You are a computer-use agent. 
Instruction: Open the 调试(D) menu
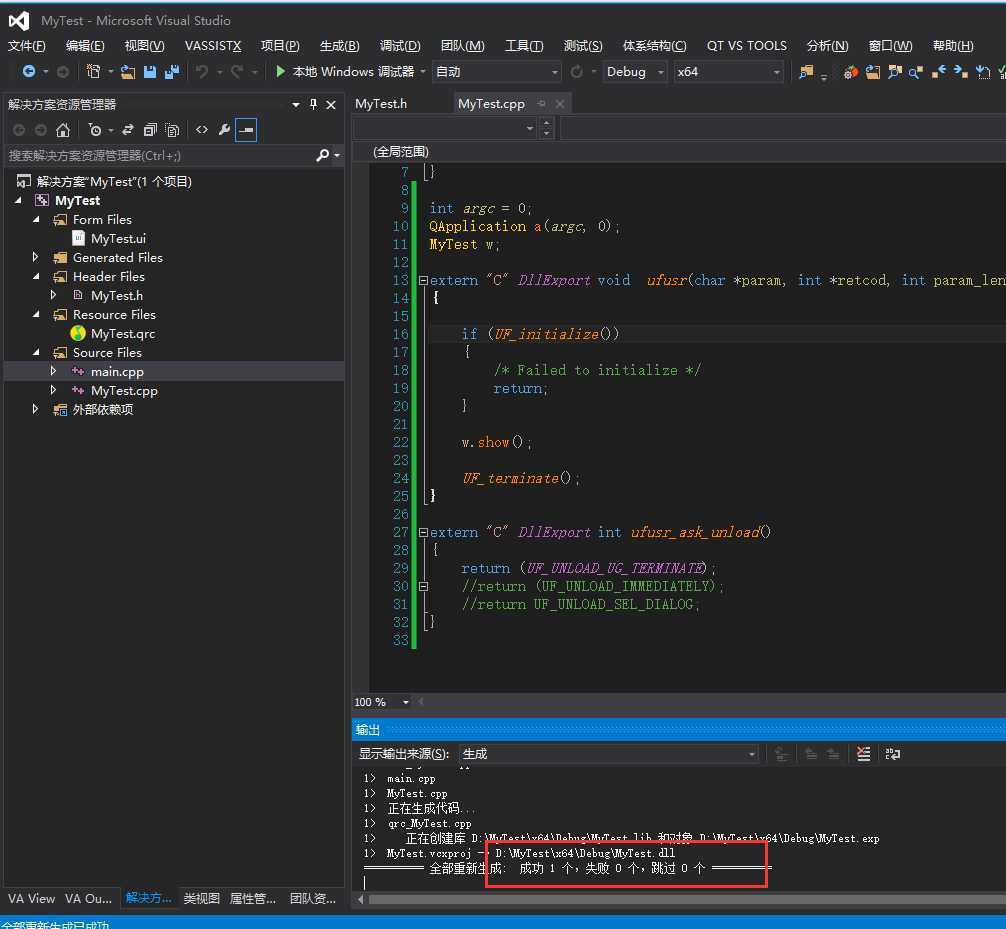coord(400,46)
